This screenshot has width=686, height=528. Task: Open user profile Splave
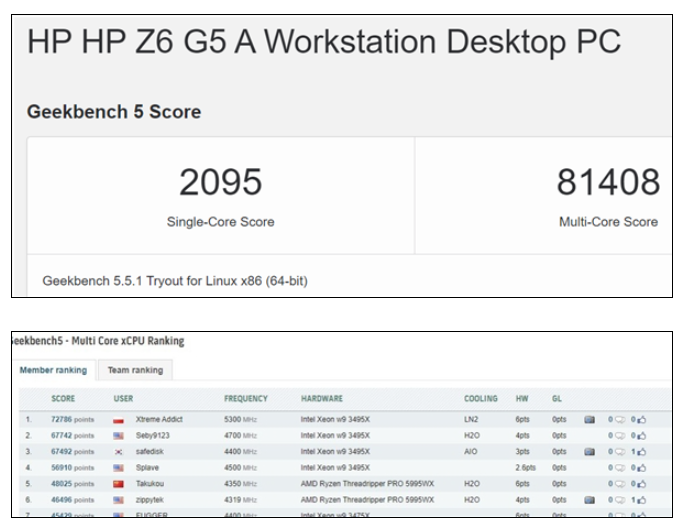[147, 468]
